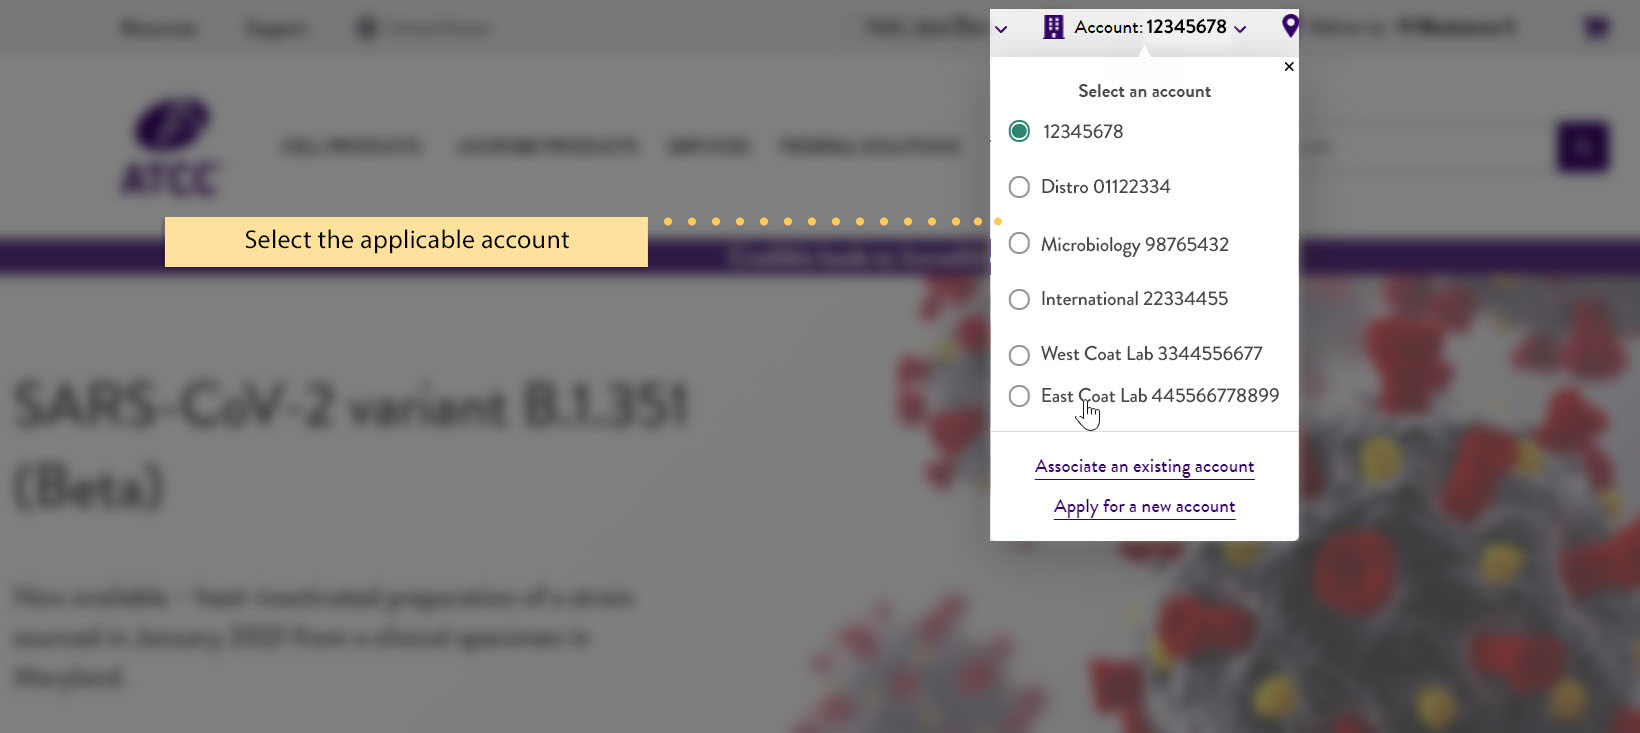
Task: Choose the East Coat Lab 445566778899 account
Action: tap(1019, 396)
